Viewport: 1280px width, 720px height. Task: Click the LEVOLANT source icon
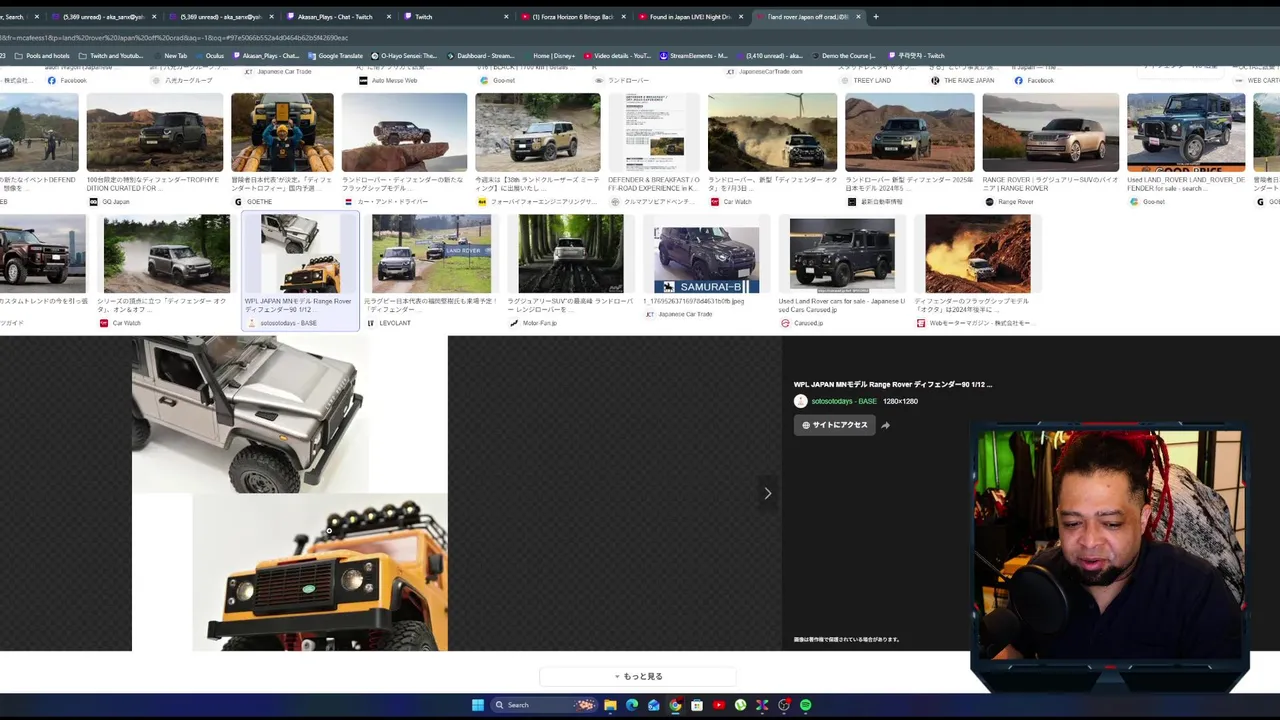[x=371, y=323]
